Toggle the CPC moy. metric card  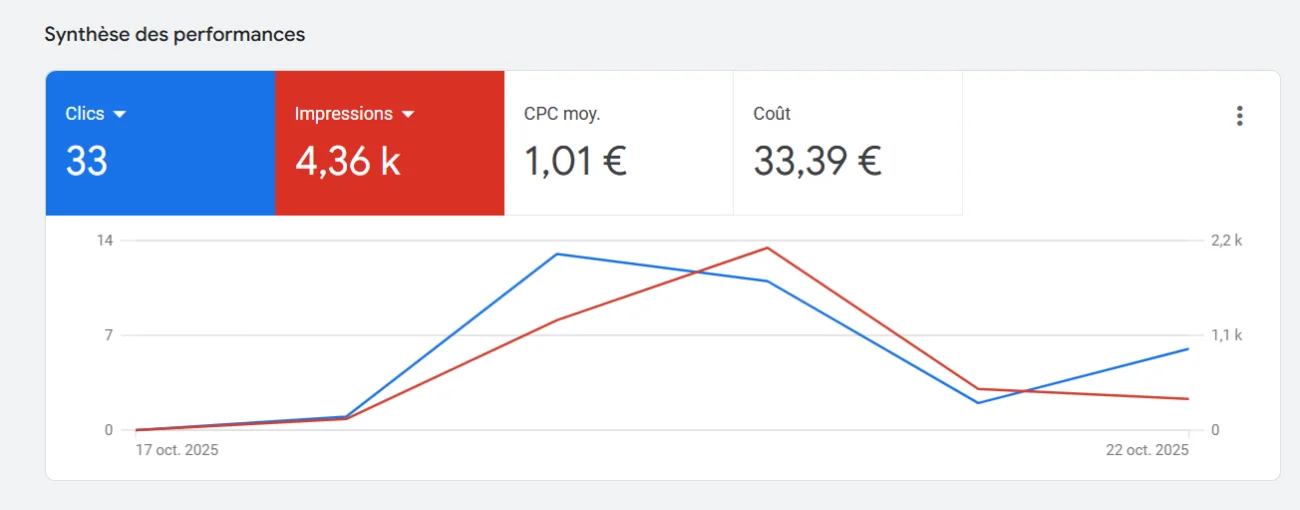[618, 142]
